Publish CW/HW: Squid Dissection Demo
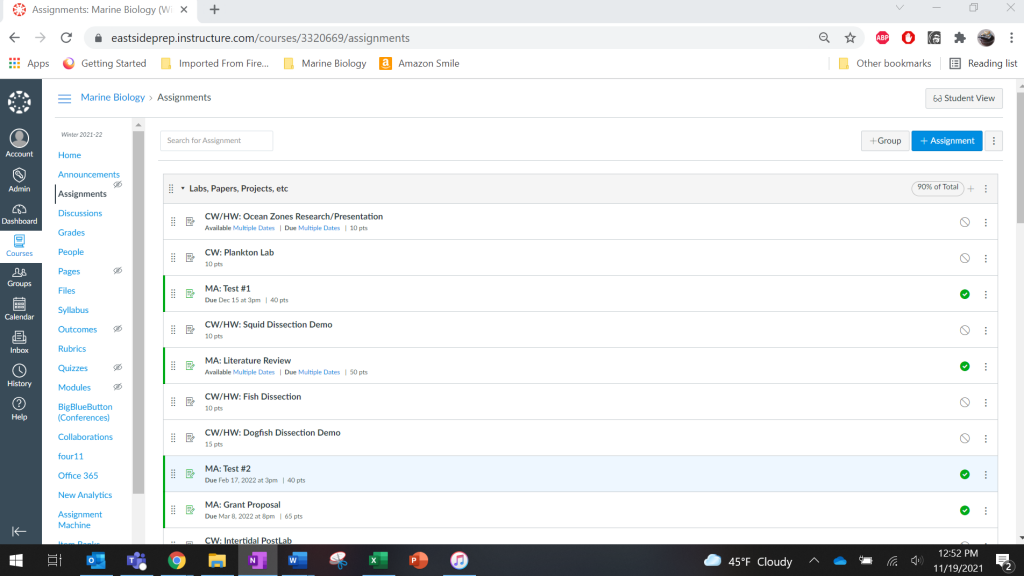 (x=965, y=330)
